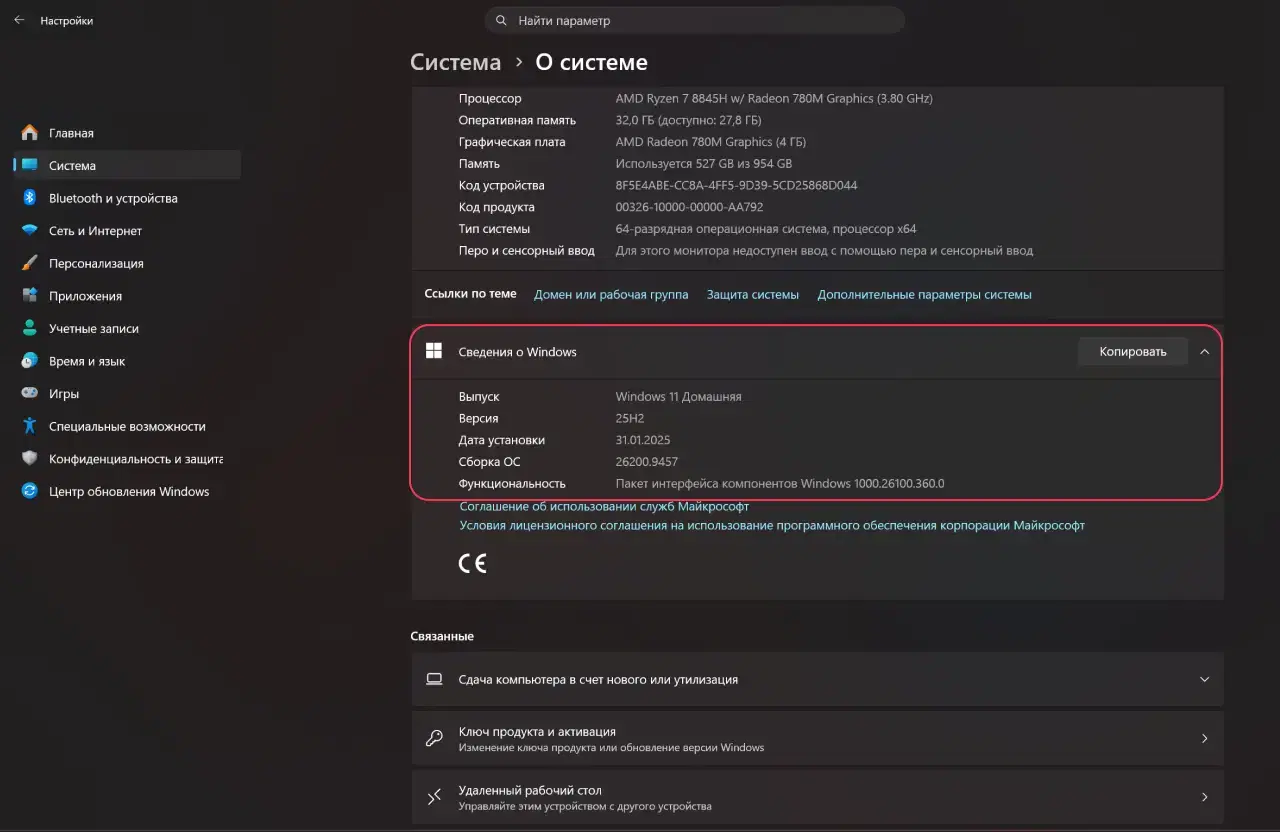This screenshot has height=832, width=1280.
Task: Open the Главная settings page
Action: click(126, 133)
